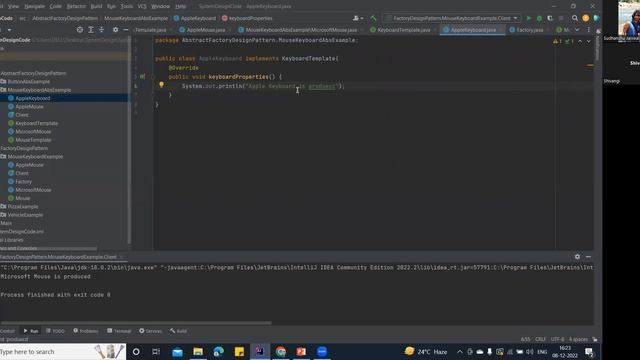
Task: Click Task View button on taskbar
Action: point(156,351)
